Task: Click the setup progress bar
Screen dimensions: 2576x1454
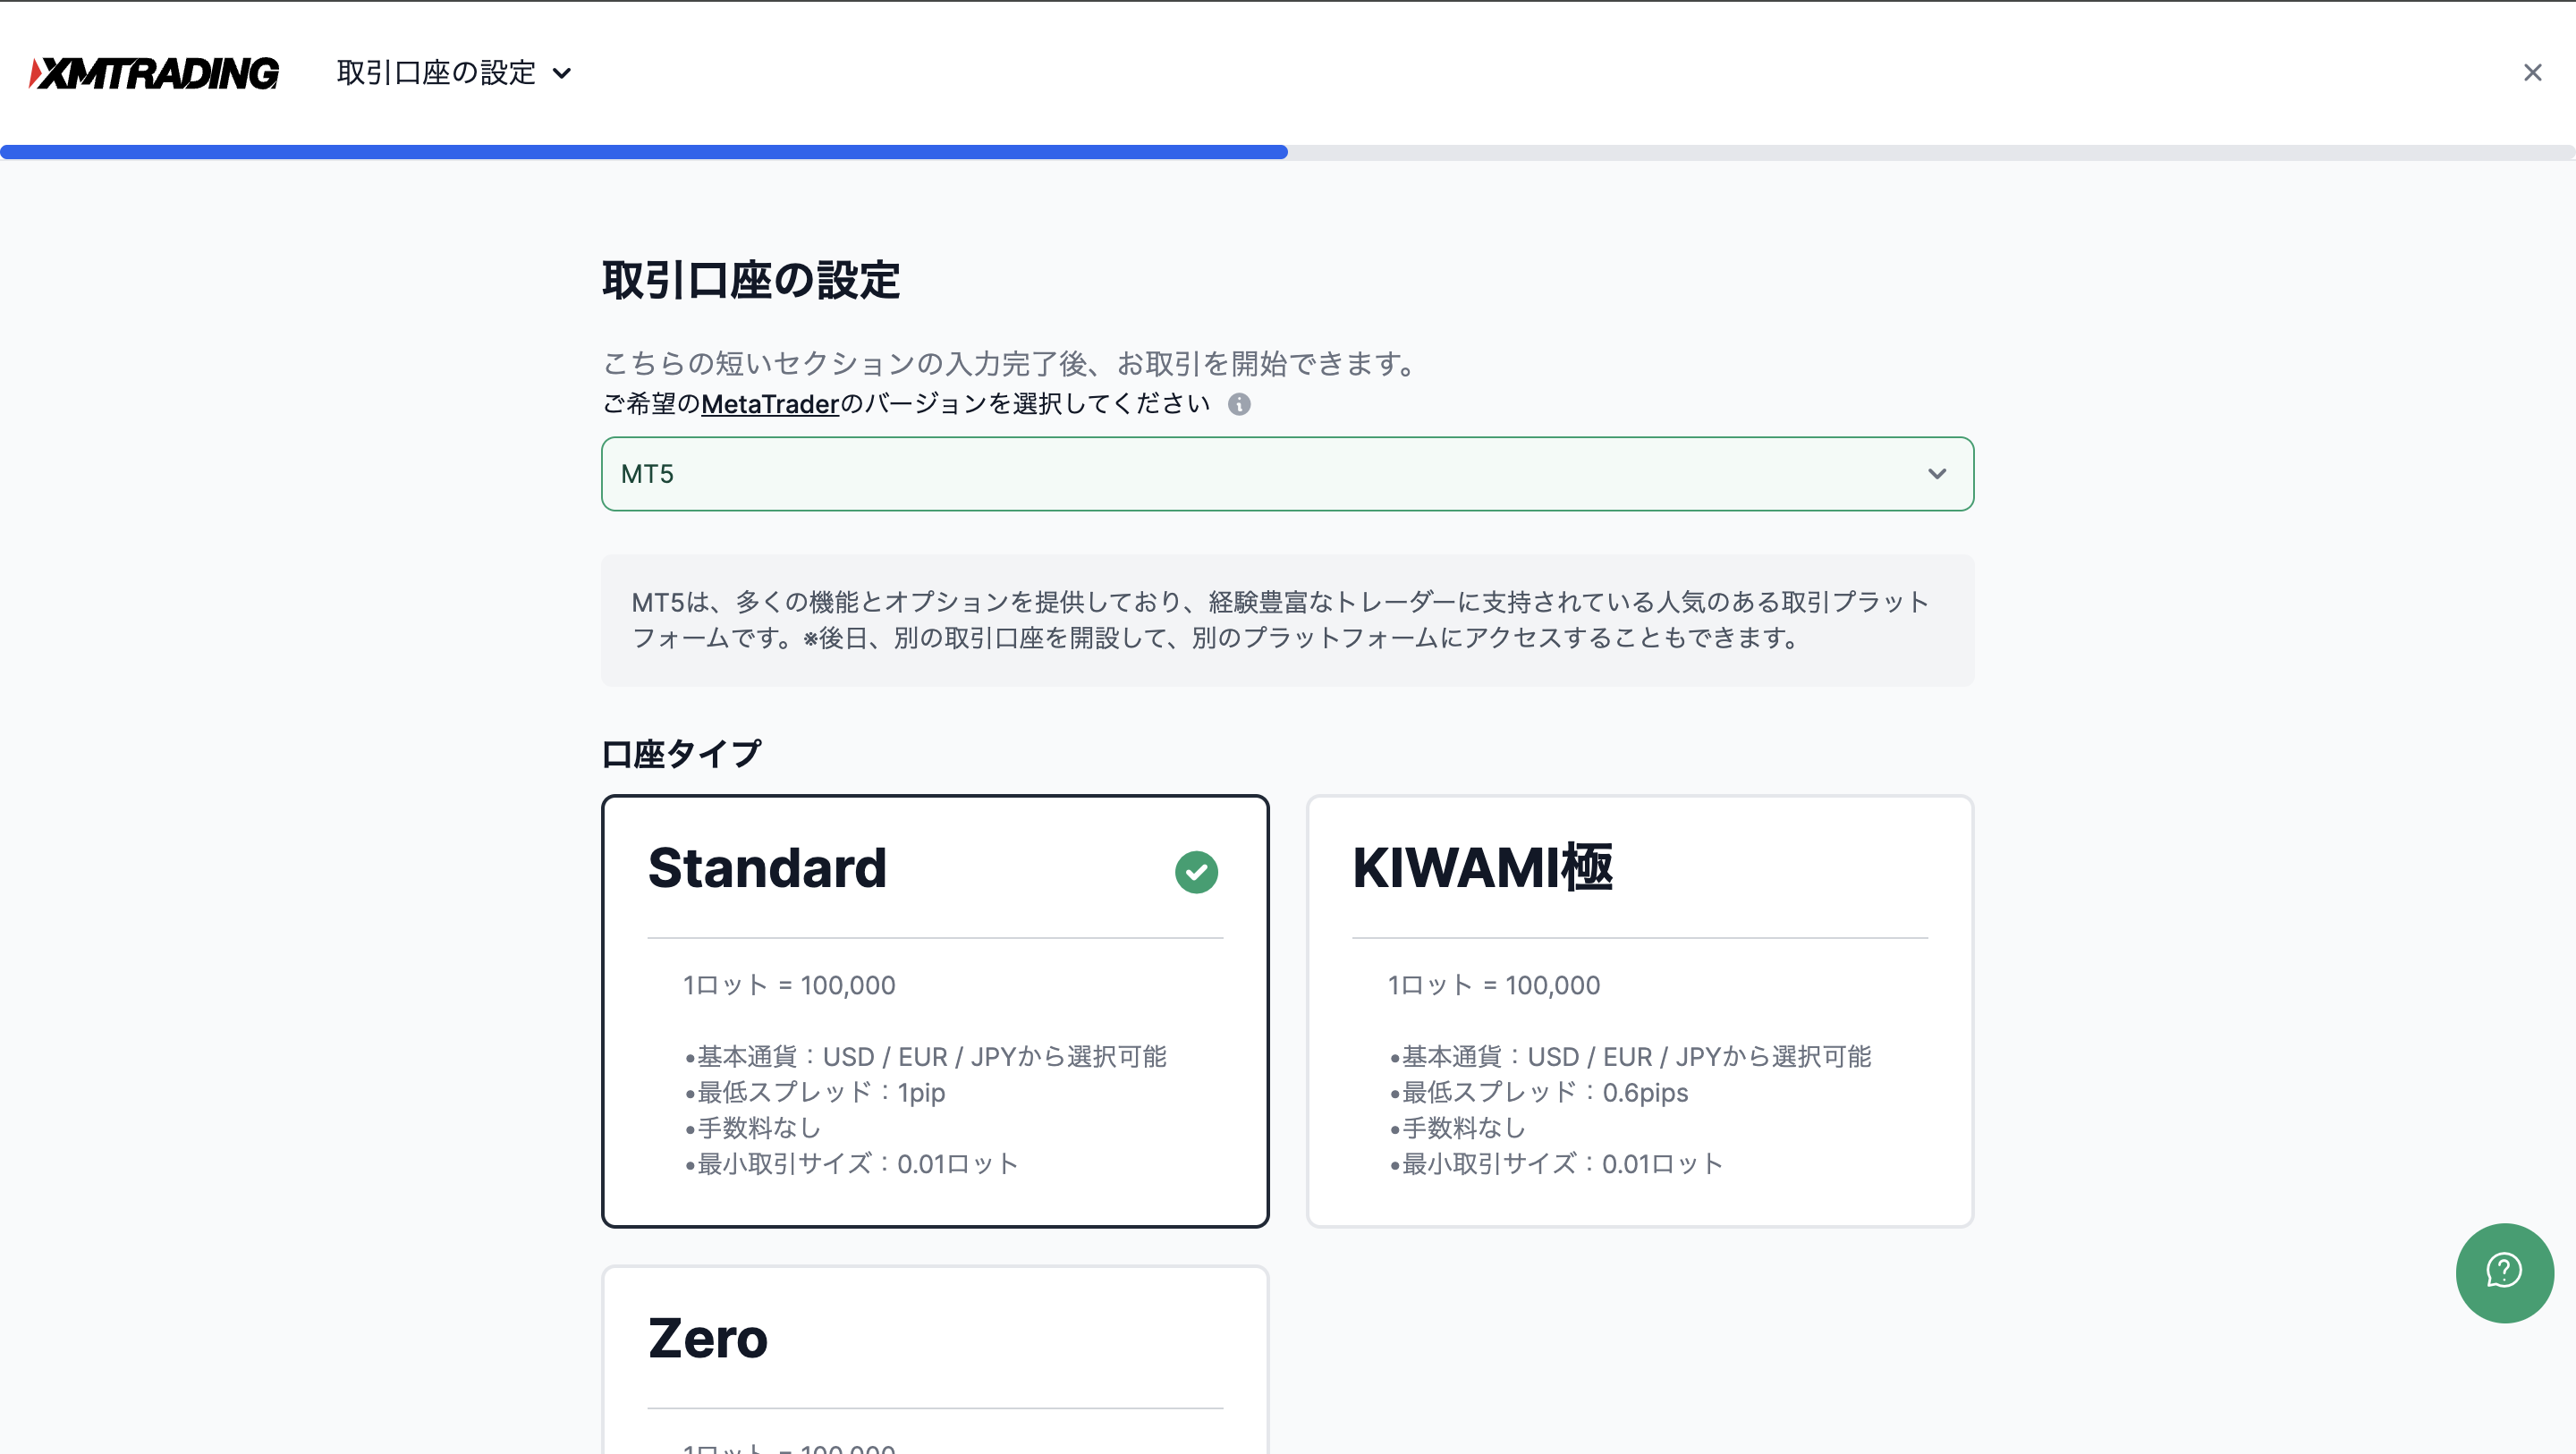Action: pos(1288,152)
